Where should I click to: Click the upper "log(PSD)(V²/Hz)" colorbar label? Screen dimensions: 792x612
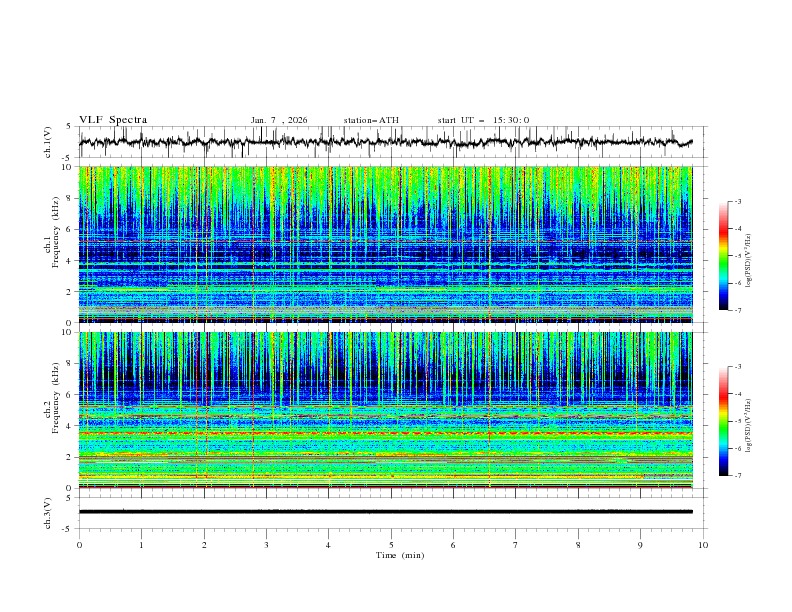pyautogui.click(x=749, y=261)
